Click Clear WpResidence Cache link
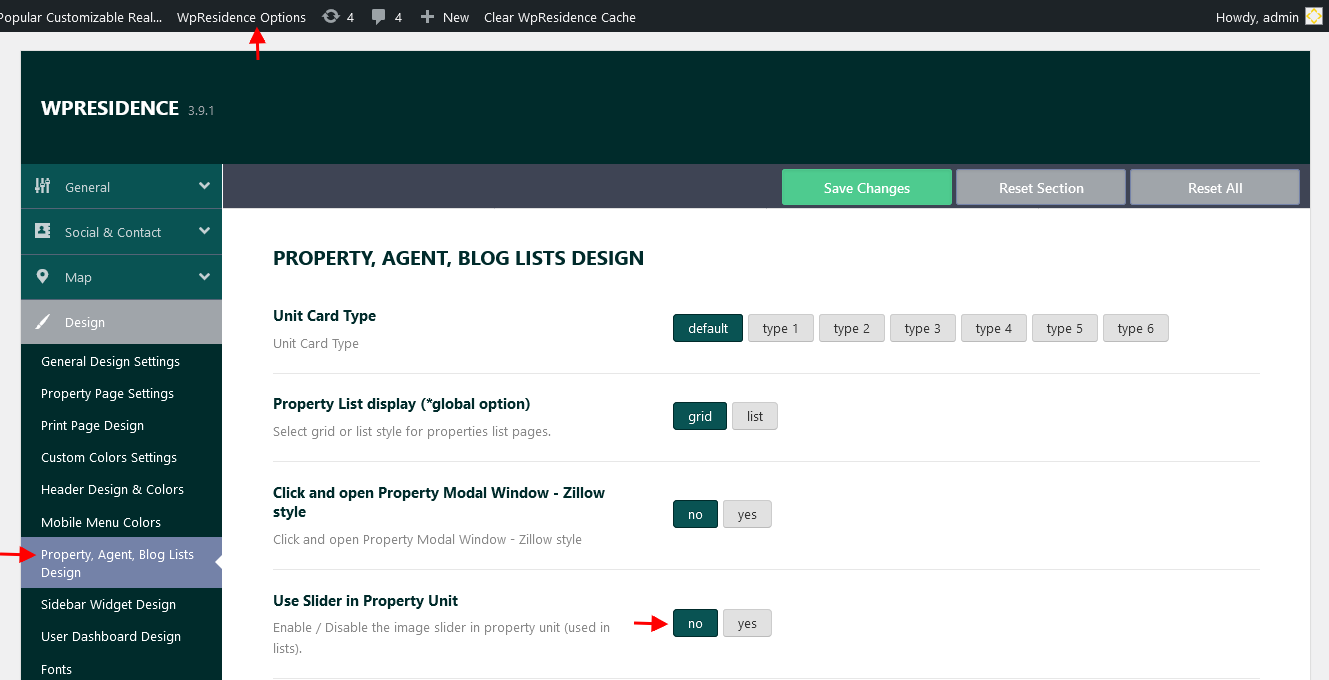Viewport: 1329px width, 680px height. pos(560,17)
